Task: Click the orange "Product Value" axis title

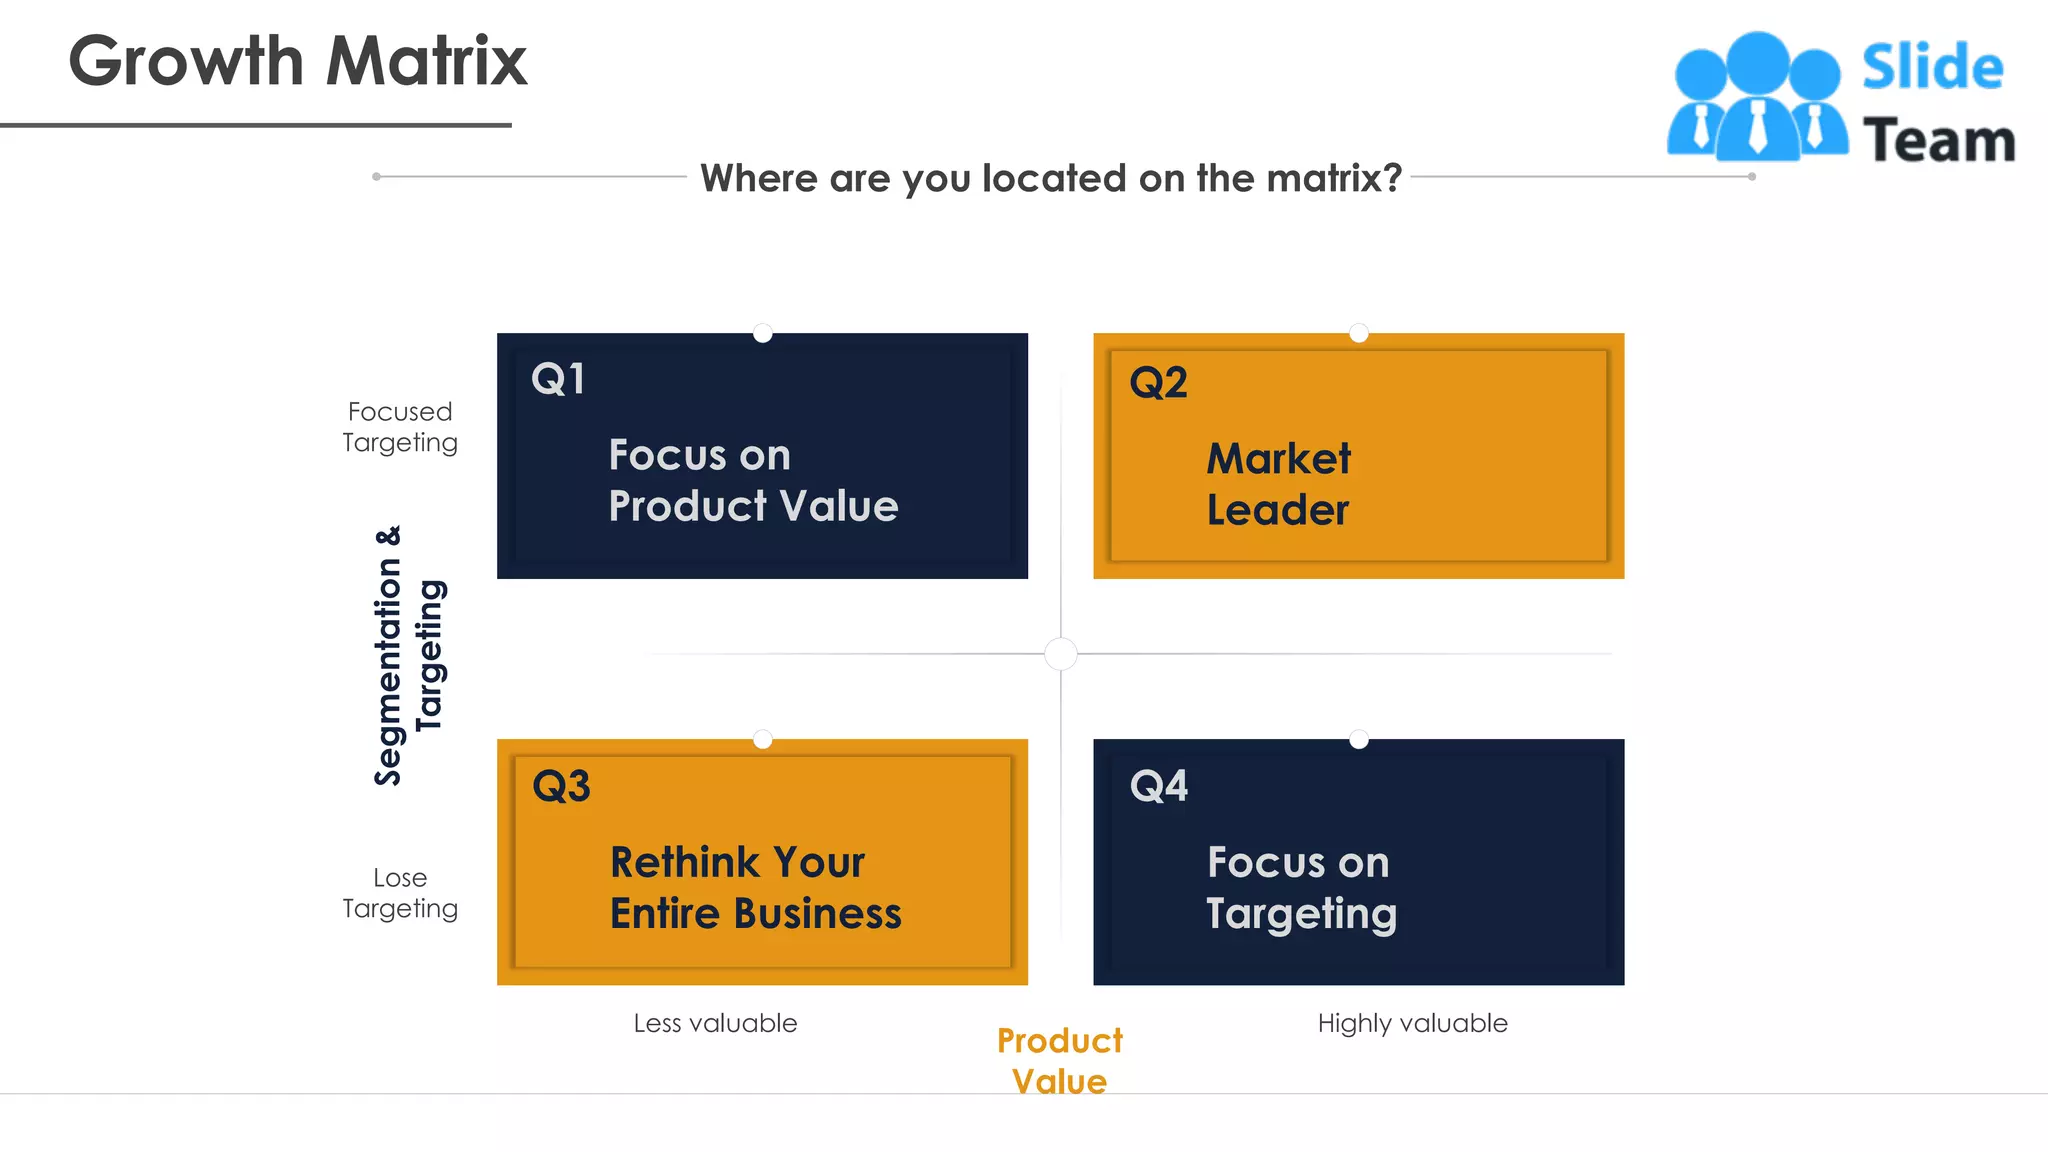Action: point(1060,1060)
